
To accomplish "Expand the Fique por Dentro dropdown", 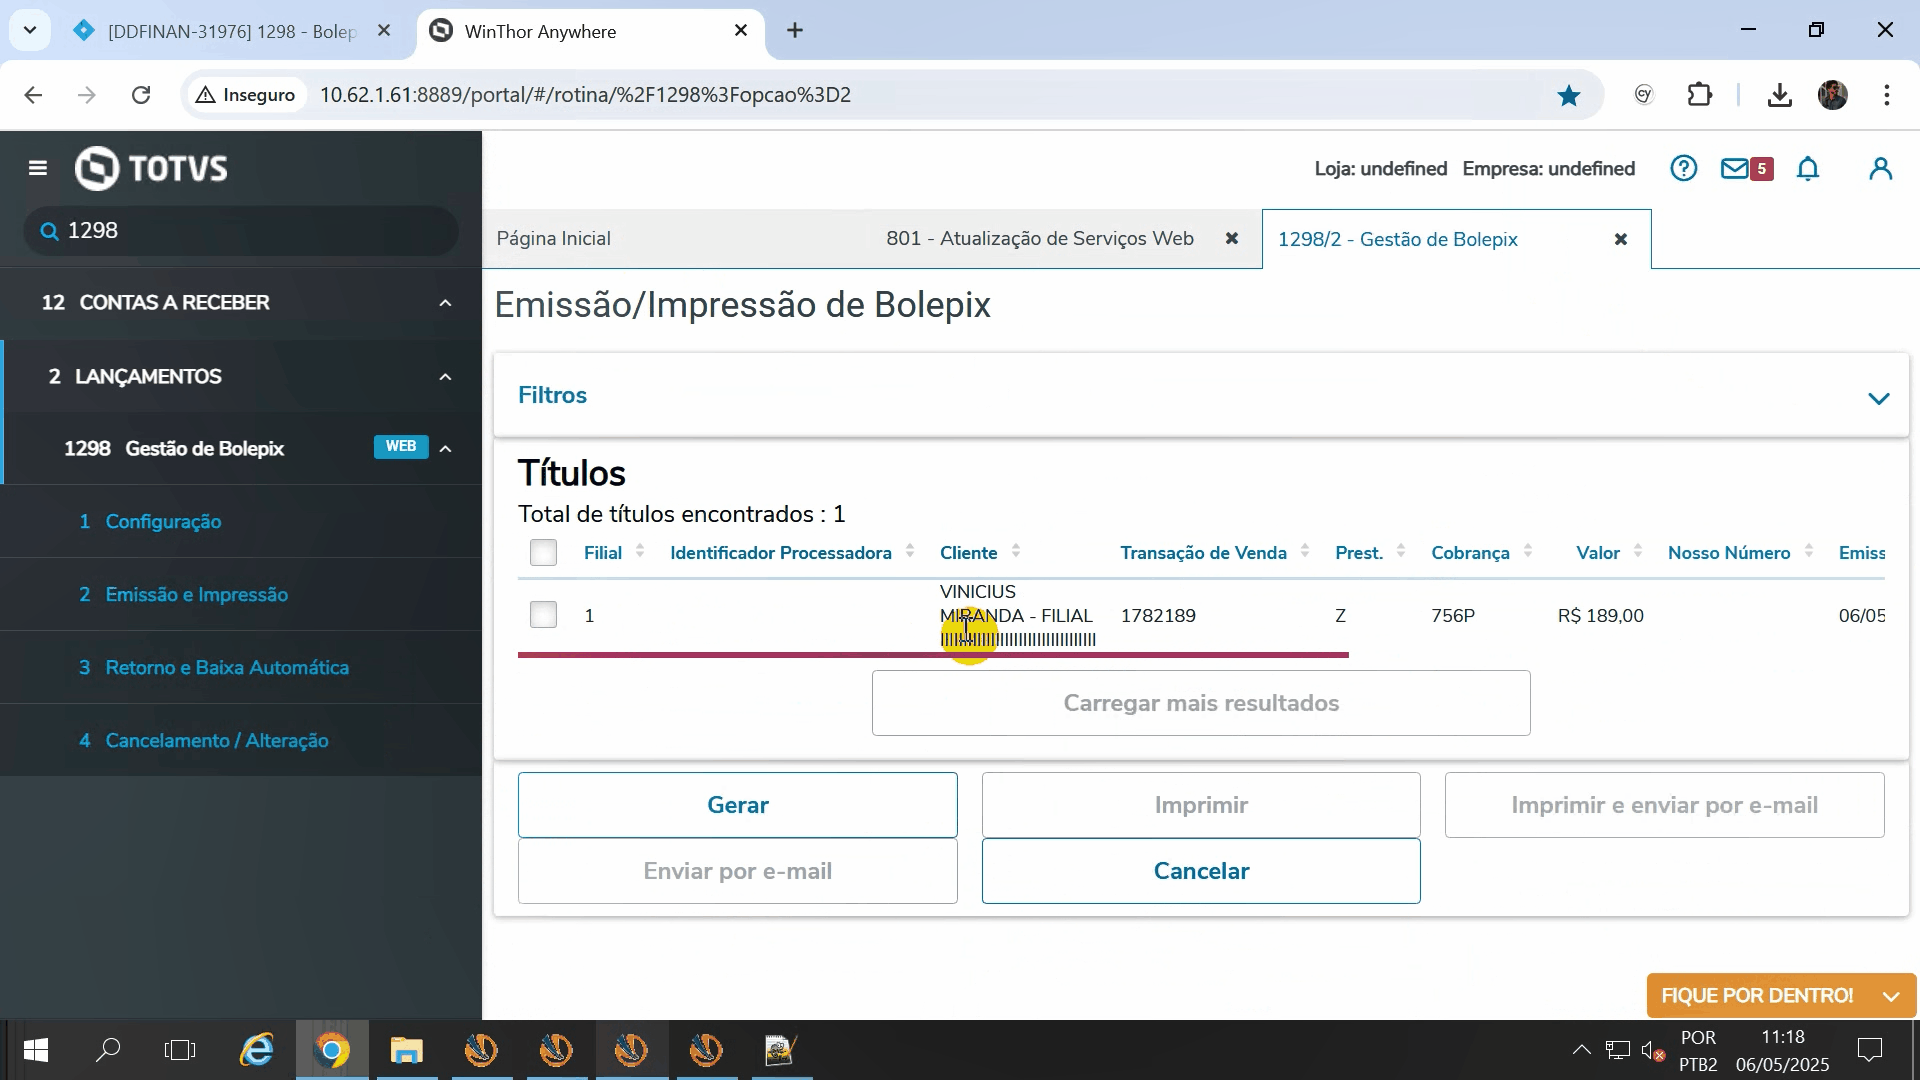I will 1890,996.
